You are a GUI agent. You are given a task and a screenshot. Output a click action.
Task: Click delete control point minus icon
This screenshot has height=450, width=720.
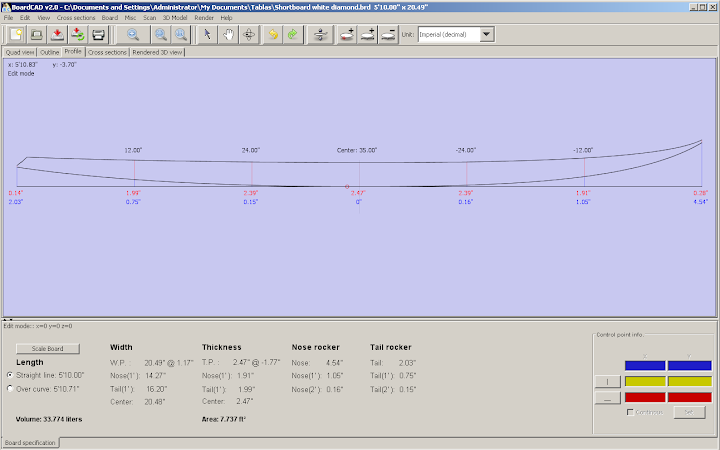click(x=388, y=34)
